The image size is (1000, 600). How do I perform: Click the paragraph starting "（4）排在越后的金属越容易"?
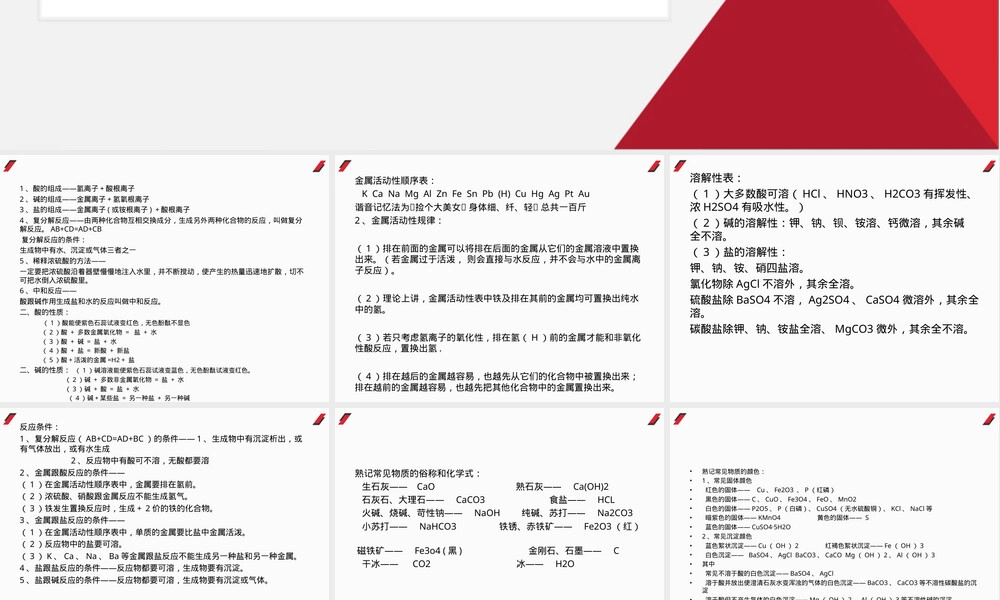[x=496, y=382]
